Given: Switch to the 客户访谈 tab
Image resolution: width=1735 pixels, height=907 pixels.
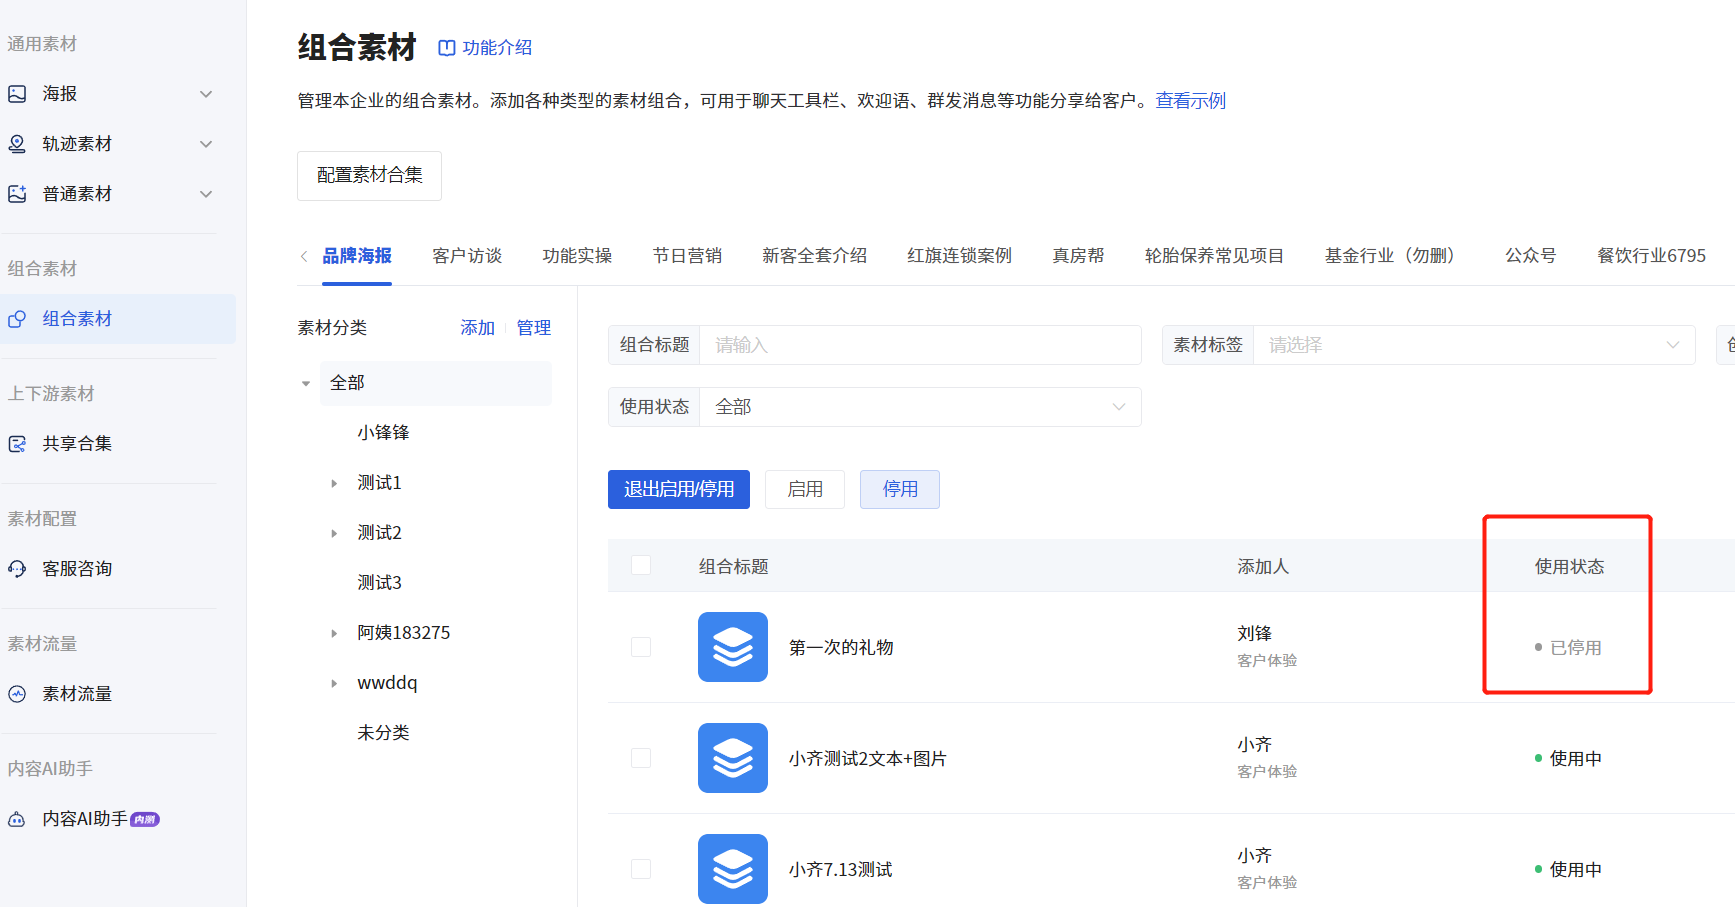Looking at the screenshot, I should pyautogui.click(x=467, y=256).
